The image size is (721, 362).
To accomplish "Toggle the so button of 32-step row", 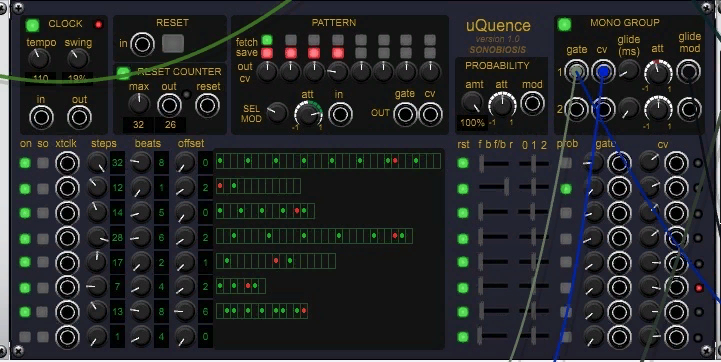I will pyautogui.click(x=43, y=163).
